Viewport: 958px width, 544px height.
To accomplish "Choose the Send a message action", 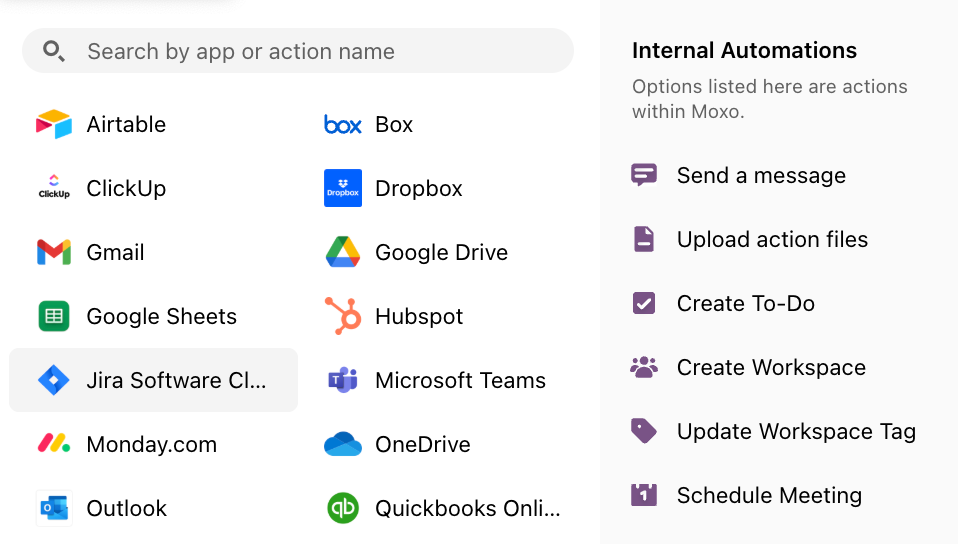I will pos(760,175).
